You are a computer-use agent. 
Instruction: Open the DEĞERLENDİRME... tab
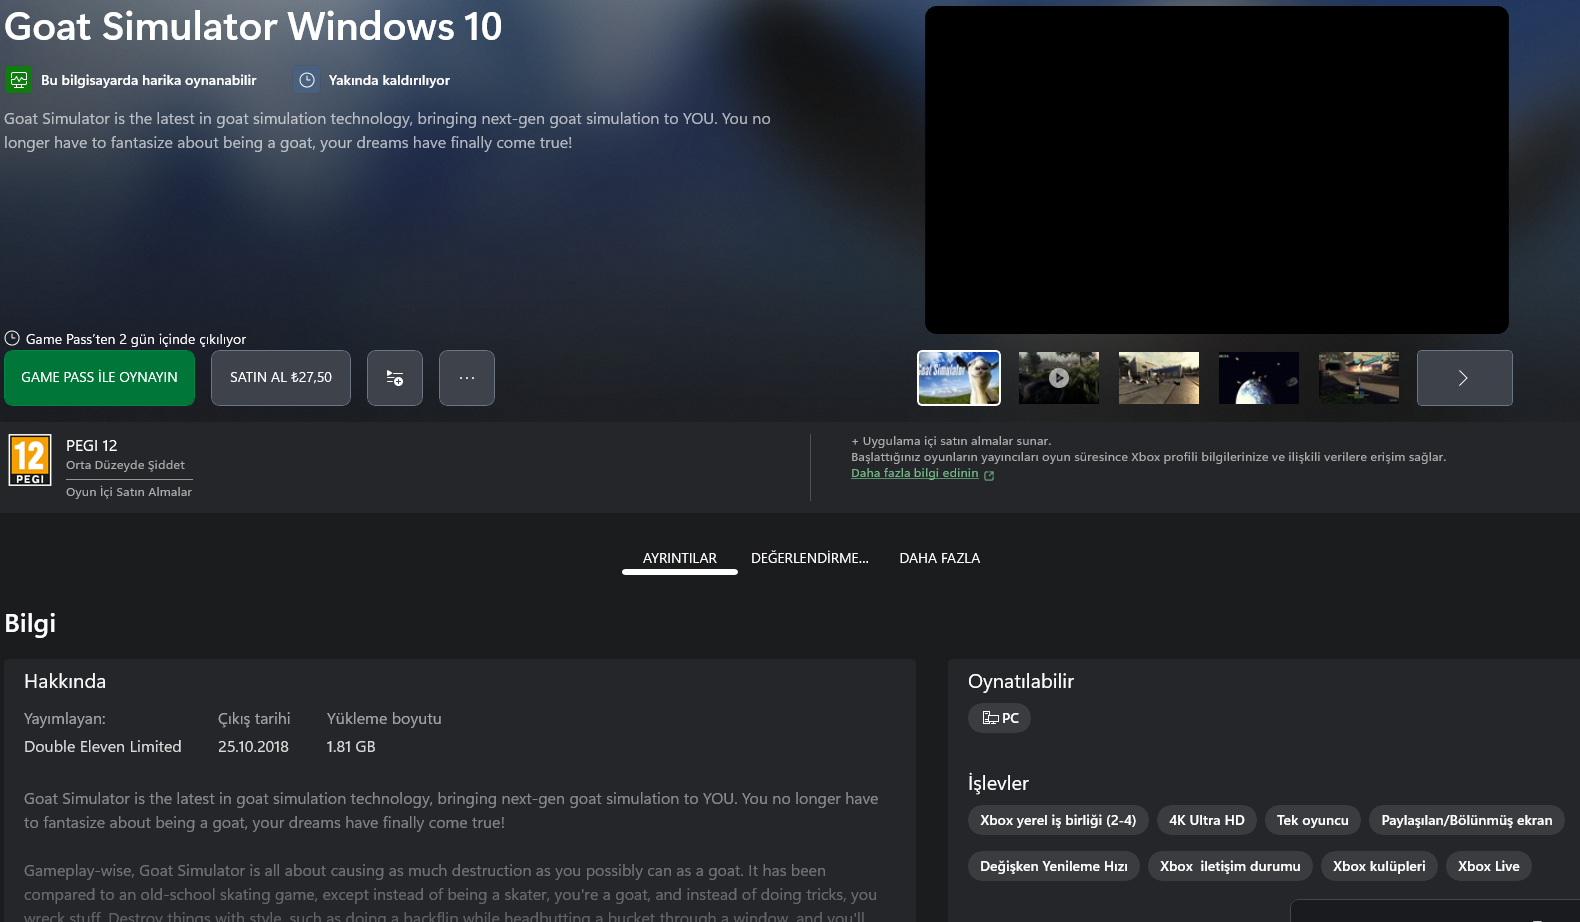[x=810, y=558]
